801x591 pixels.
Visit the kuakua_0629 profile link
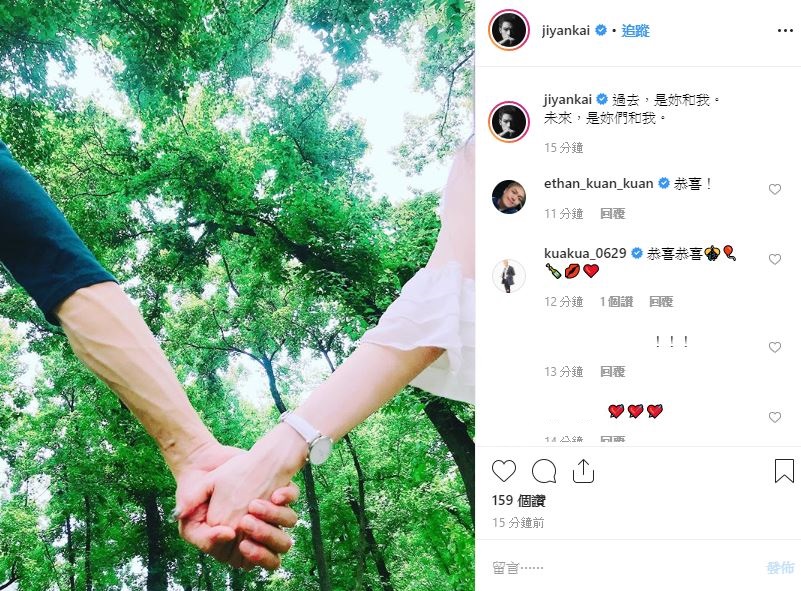585,253
